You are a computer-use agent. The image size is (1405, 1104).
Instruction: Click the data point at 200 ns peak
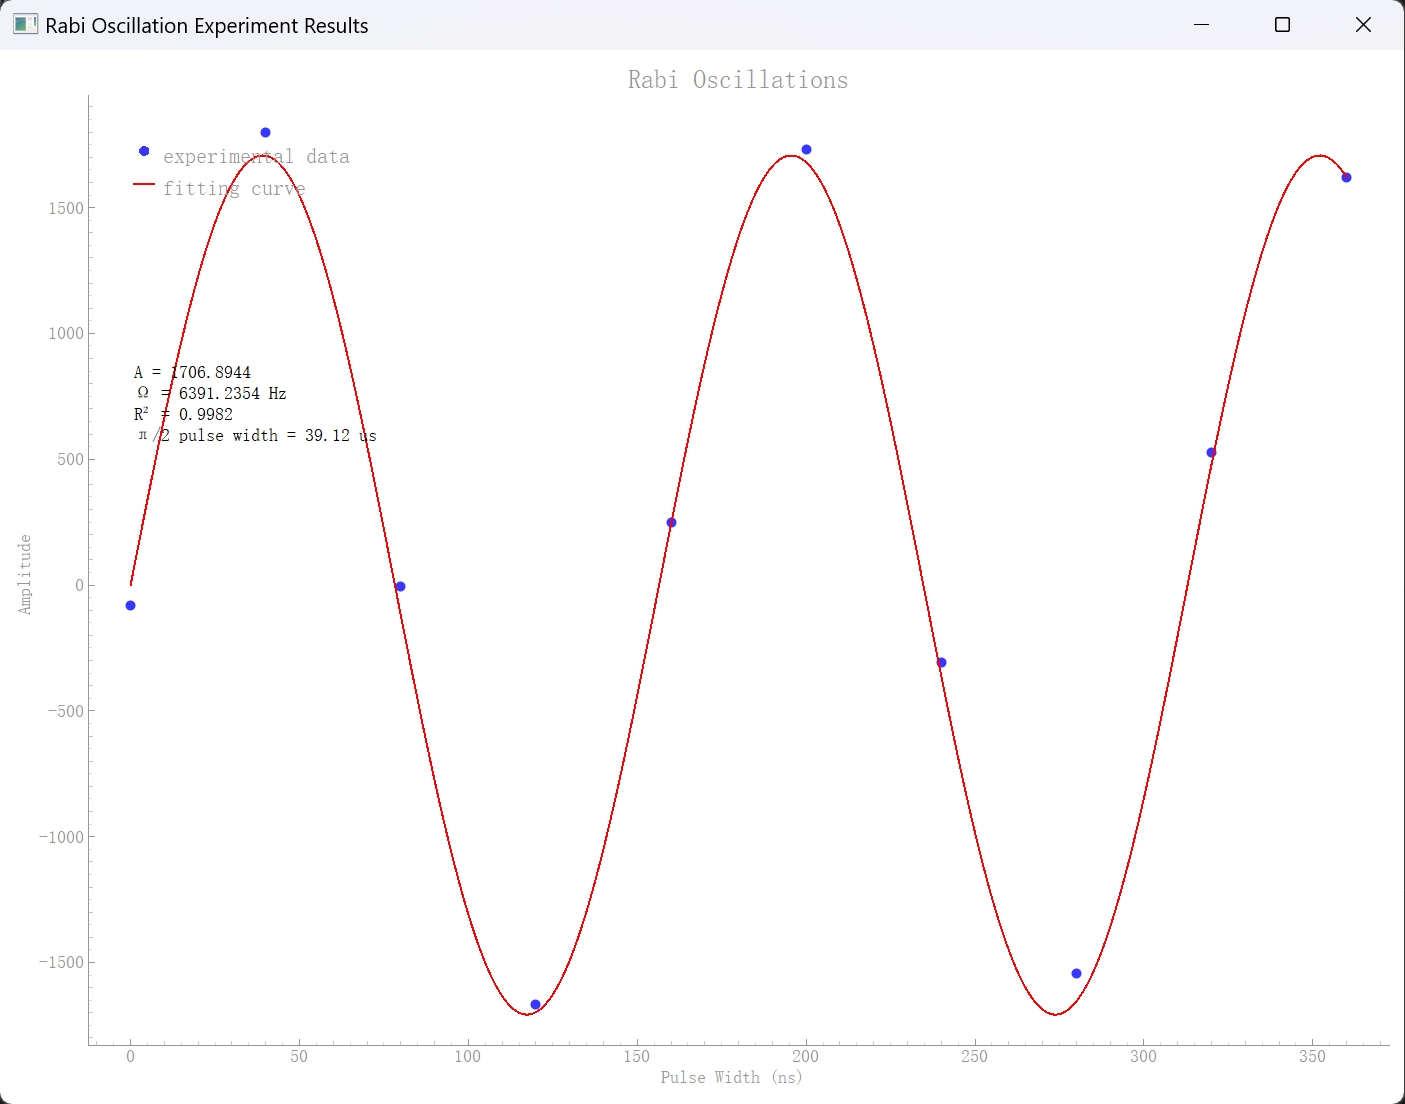point(806,150)
